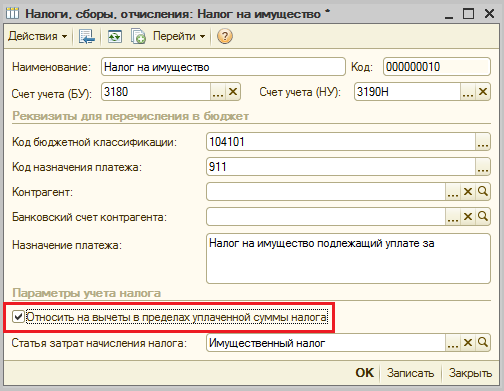Screen dimensions: 504x391
Task: Click the list navigation icon after Действия
Action: 87,36
